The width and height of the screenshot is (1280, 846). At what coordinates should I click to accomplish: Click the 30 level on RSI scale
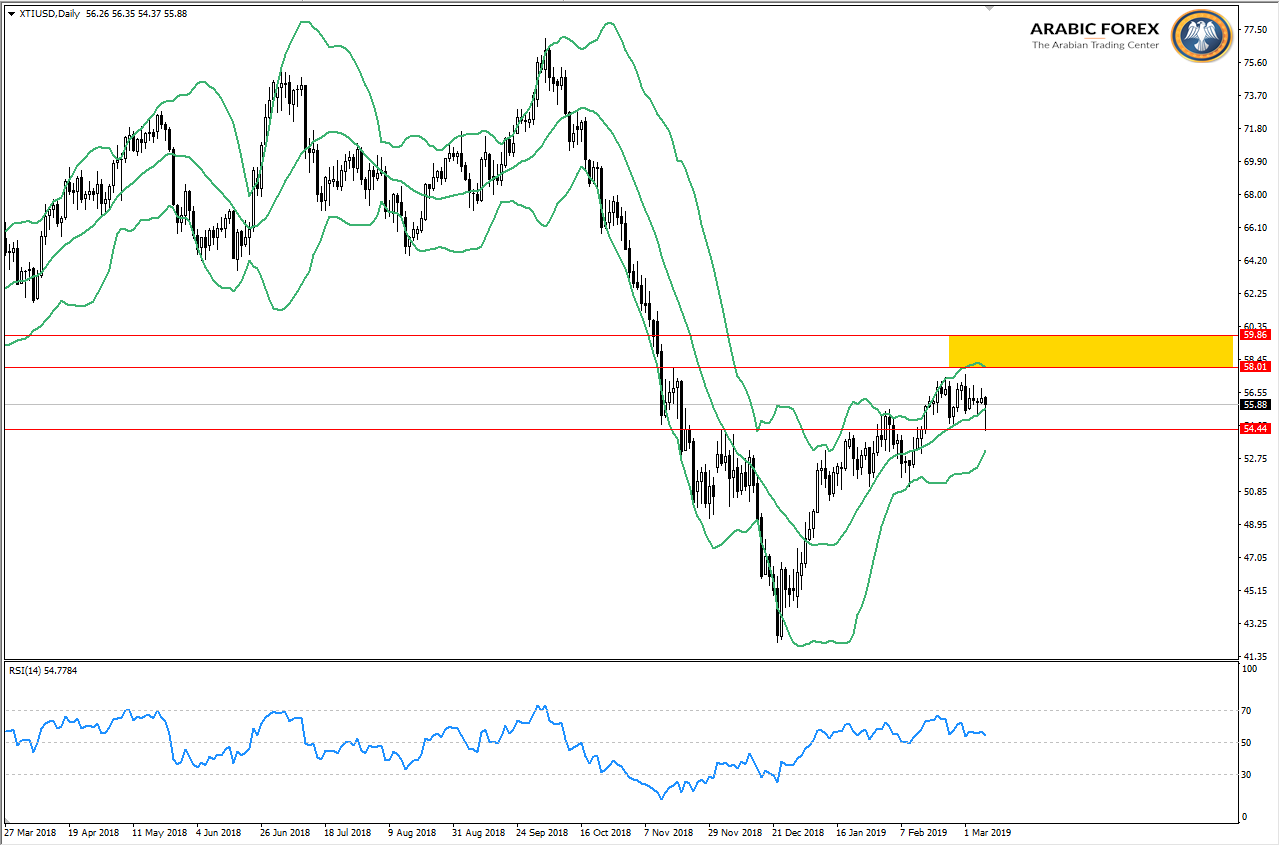1246,774
